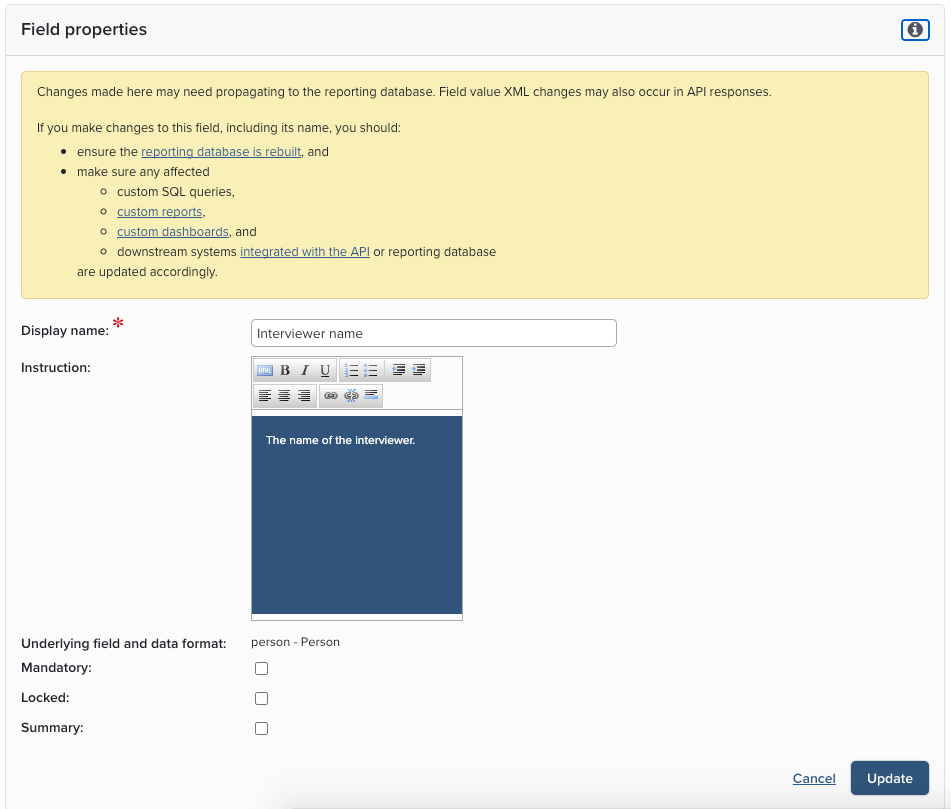Enable the Mandatory checkbox
Viewport: 951px width, 809px height.
(x=262, y=668)
